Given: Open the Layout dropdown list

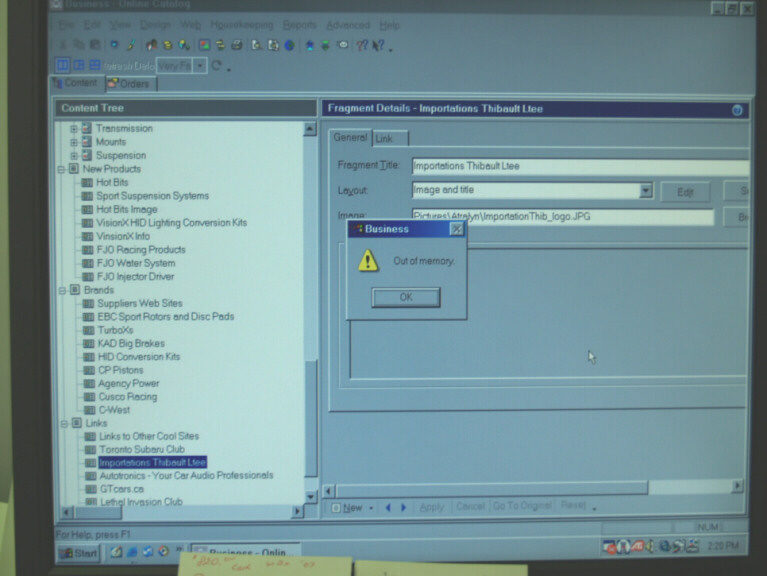Looking at the screenshot, I should pyautogui.click(x=645, y=191).
